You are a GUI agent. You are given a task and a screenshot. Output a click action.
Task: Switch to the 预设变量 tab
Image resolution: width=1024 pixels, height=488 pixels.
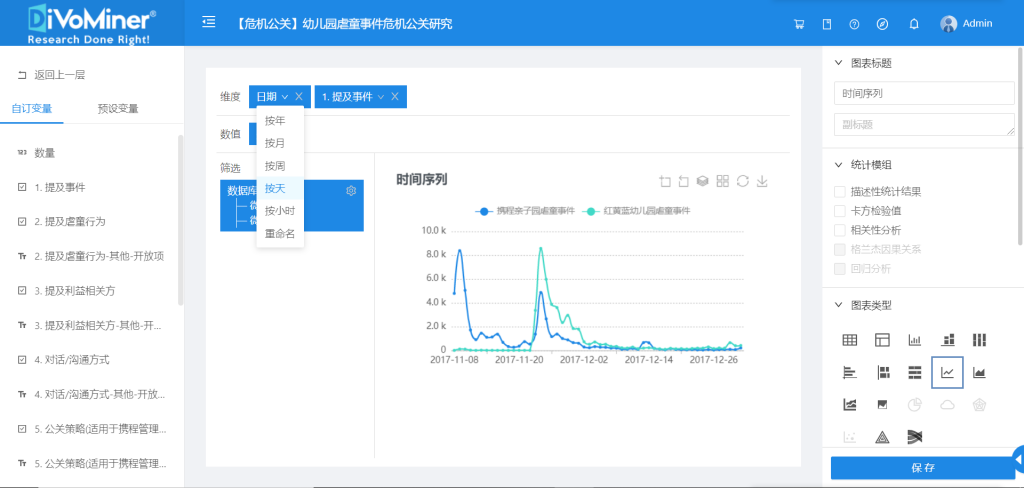118,109
